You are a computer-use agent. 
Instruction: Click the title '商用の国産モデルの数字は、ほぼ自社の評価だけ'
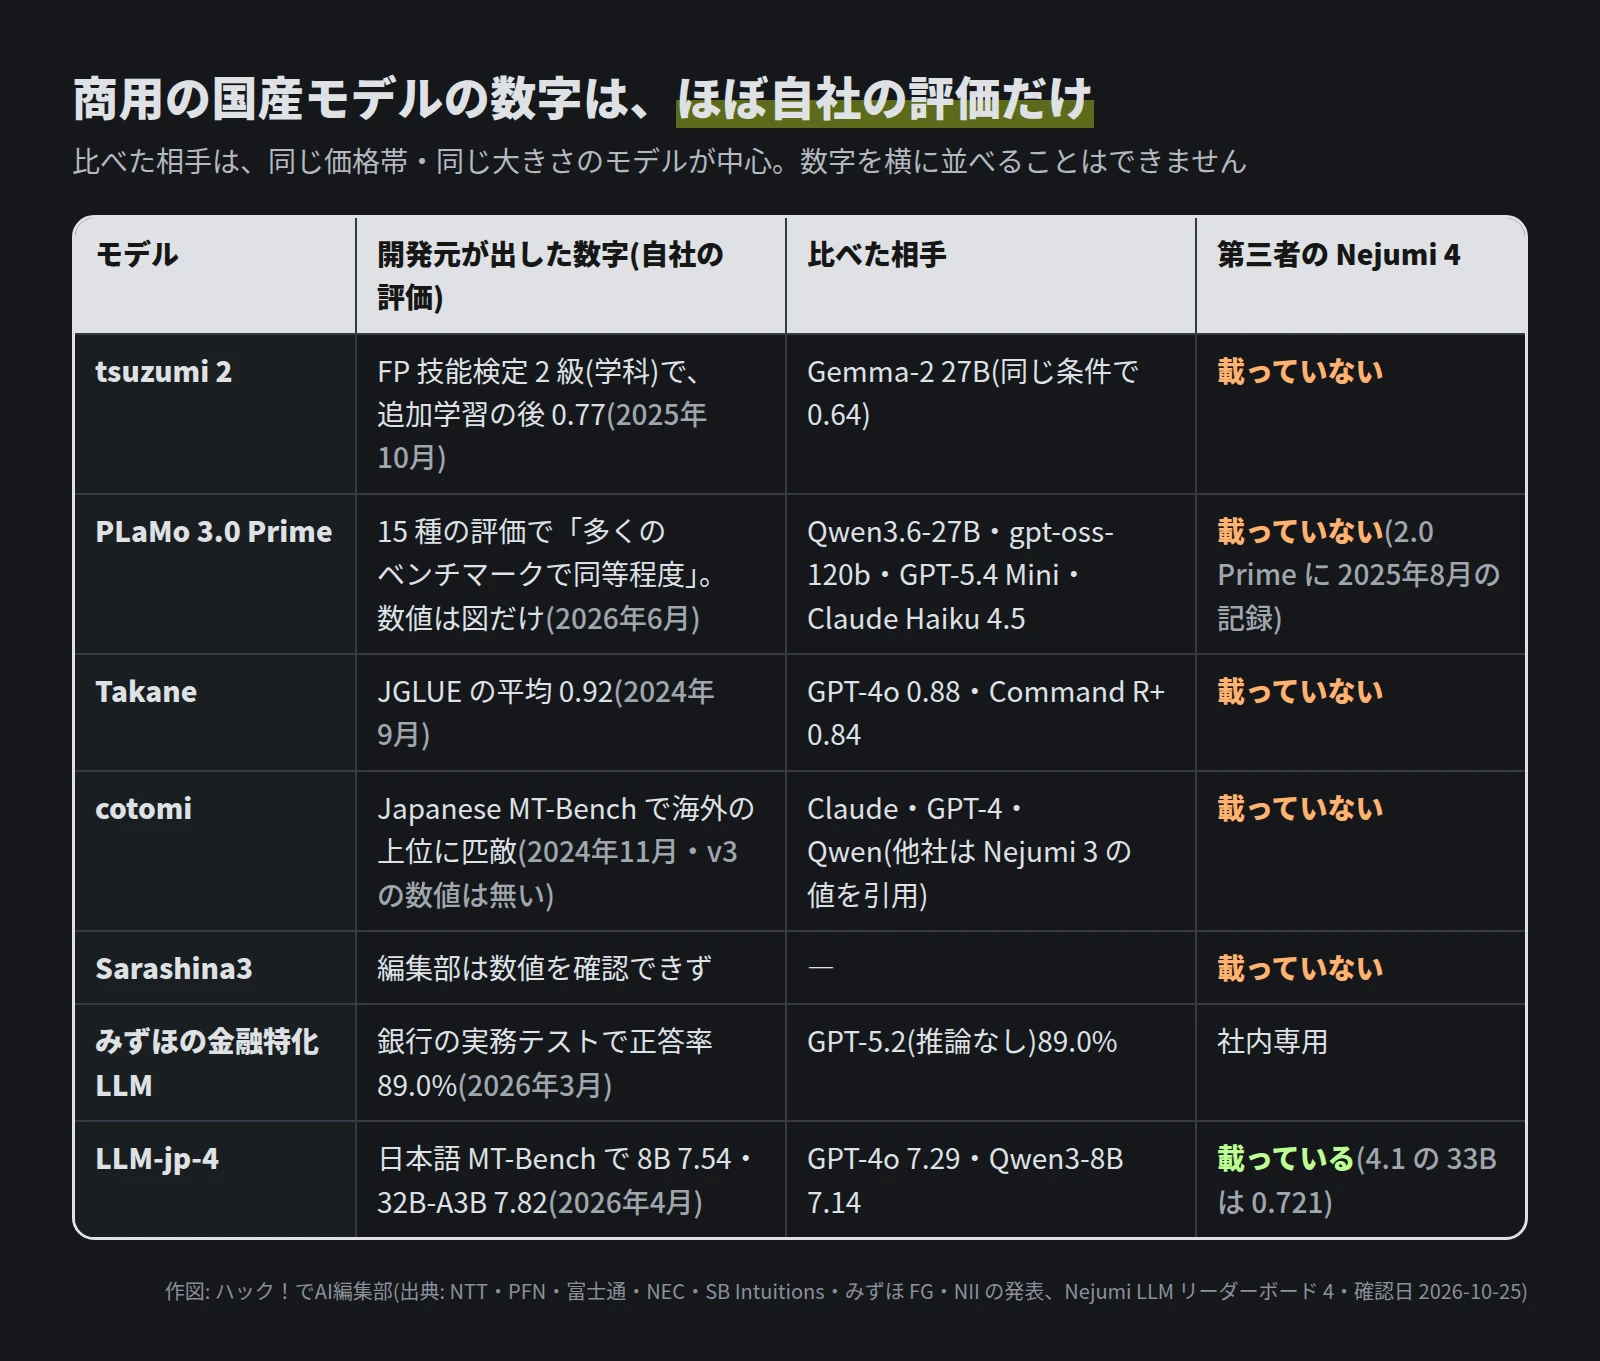(583, 99)
